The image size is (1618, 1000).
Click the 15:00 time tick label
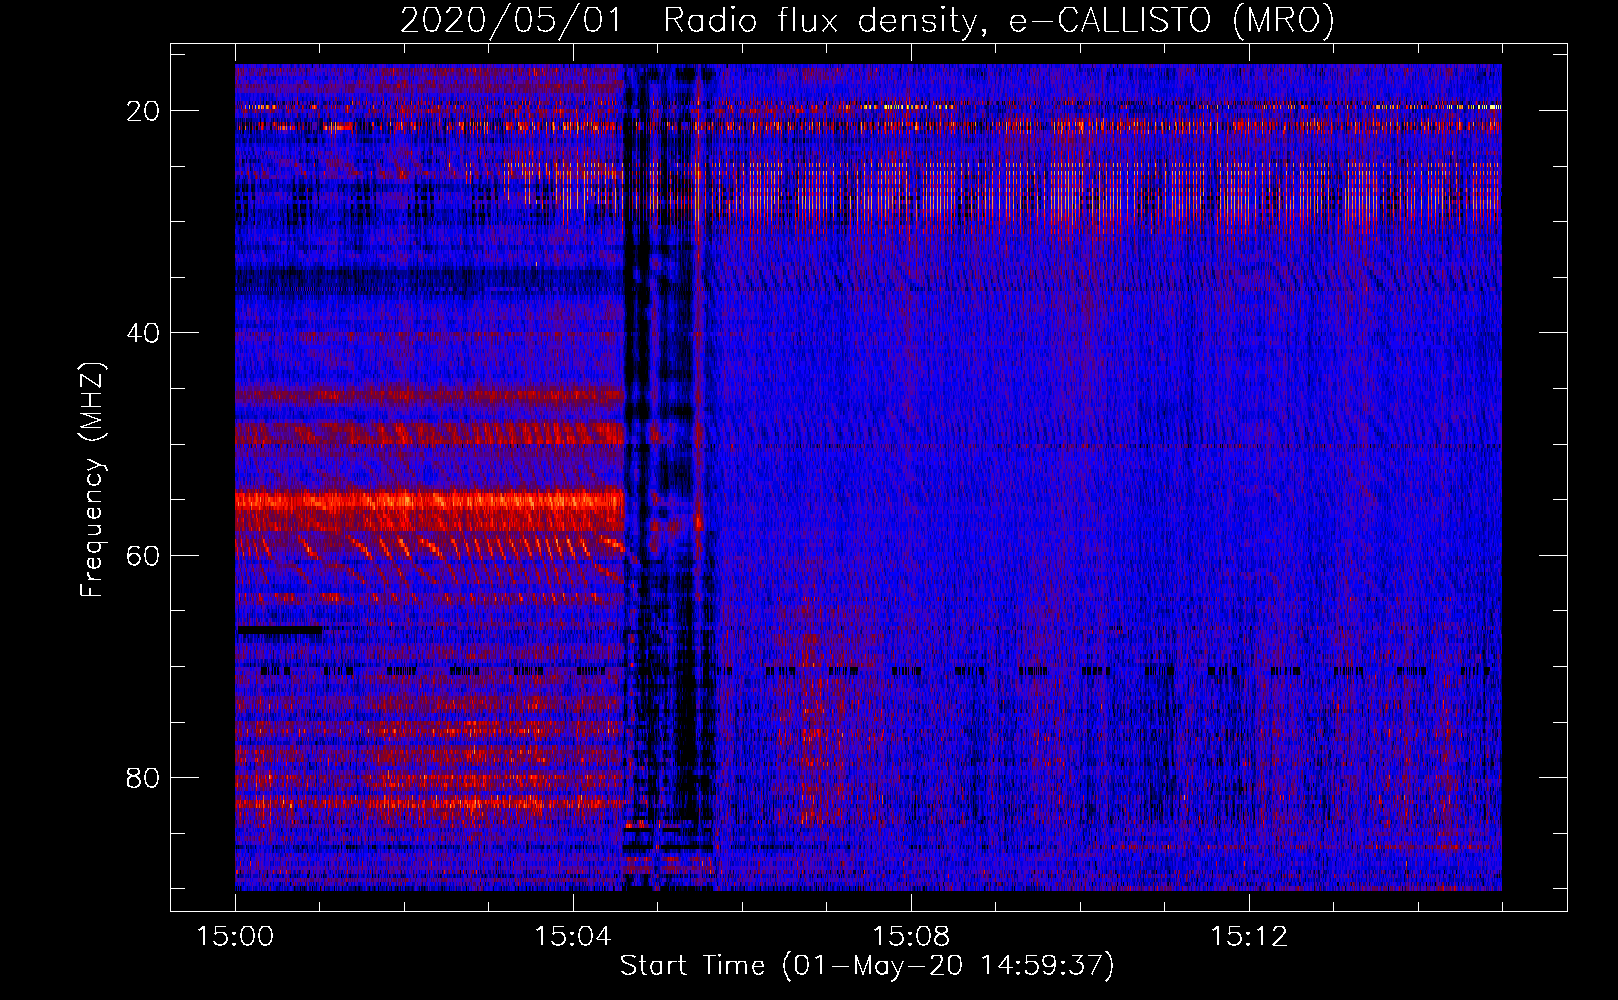click(x=235, y=937)
